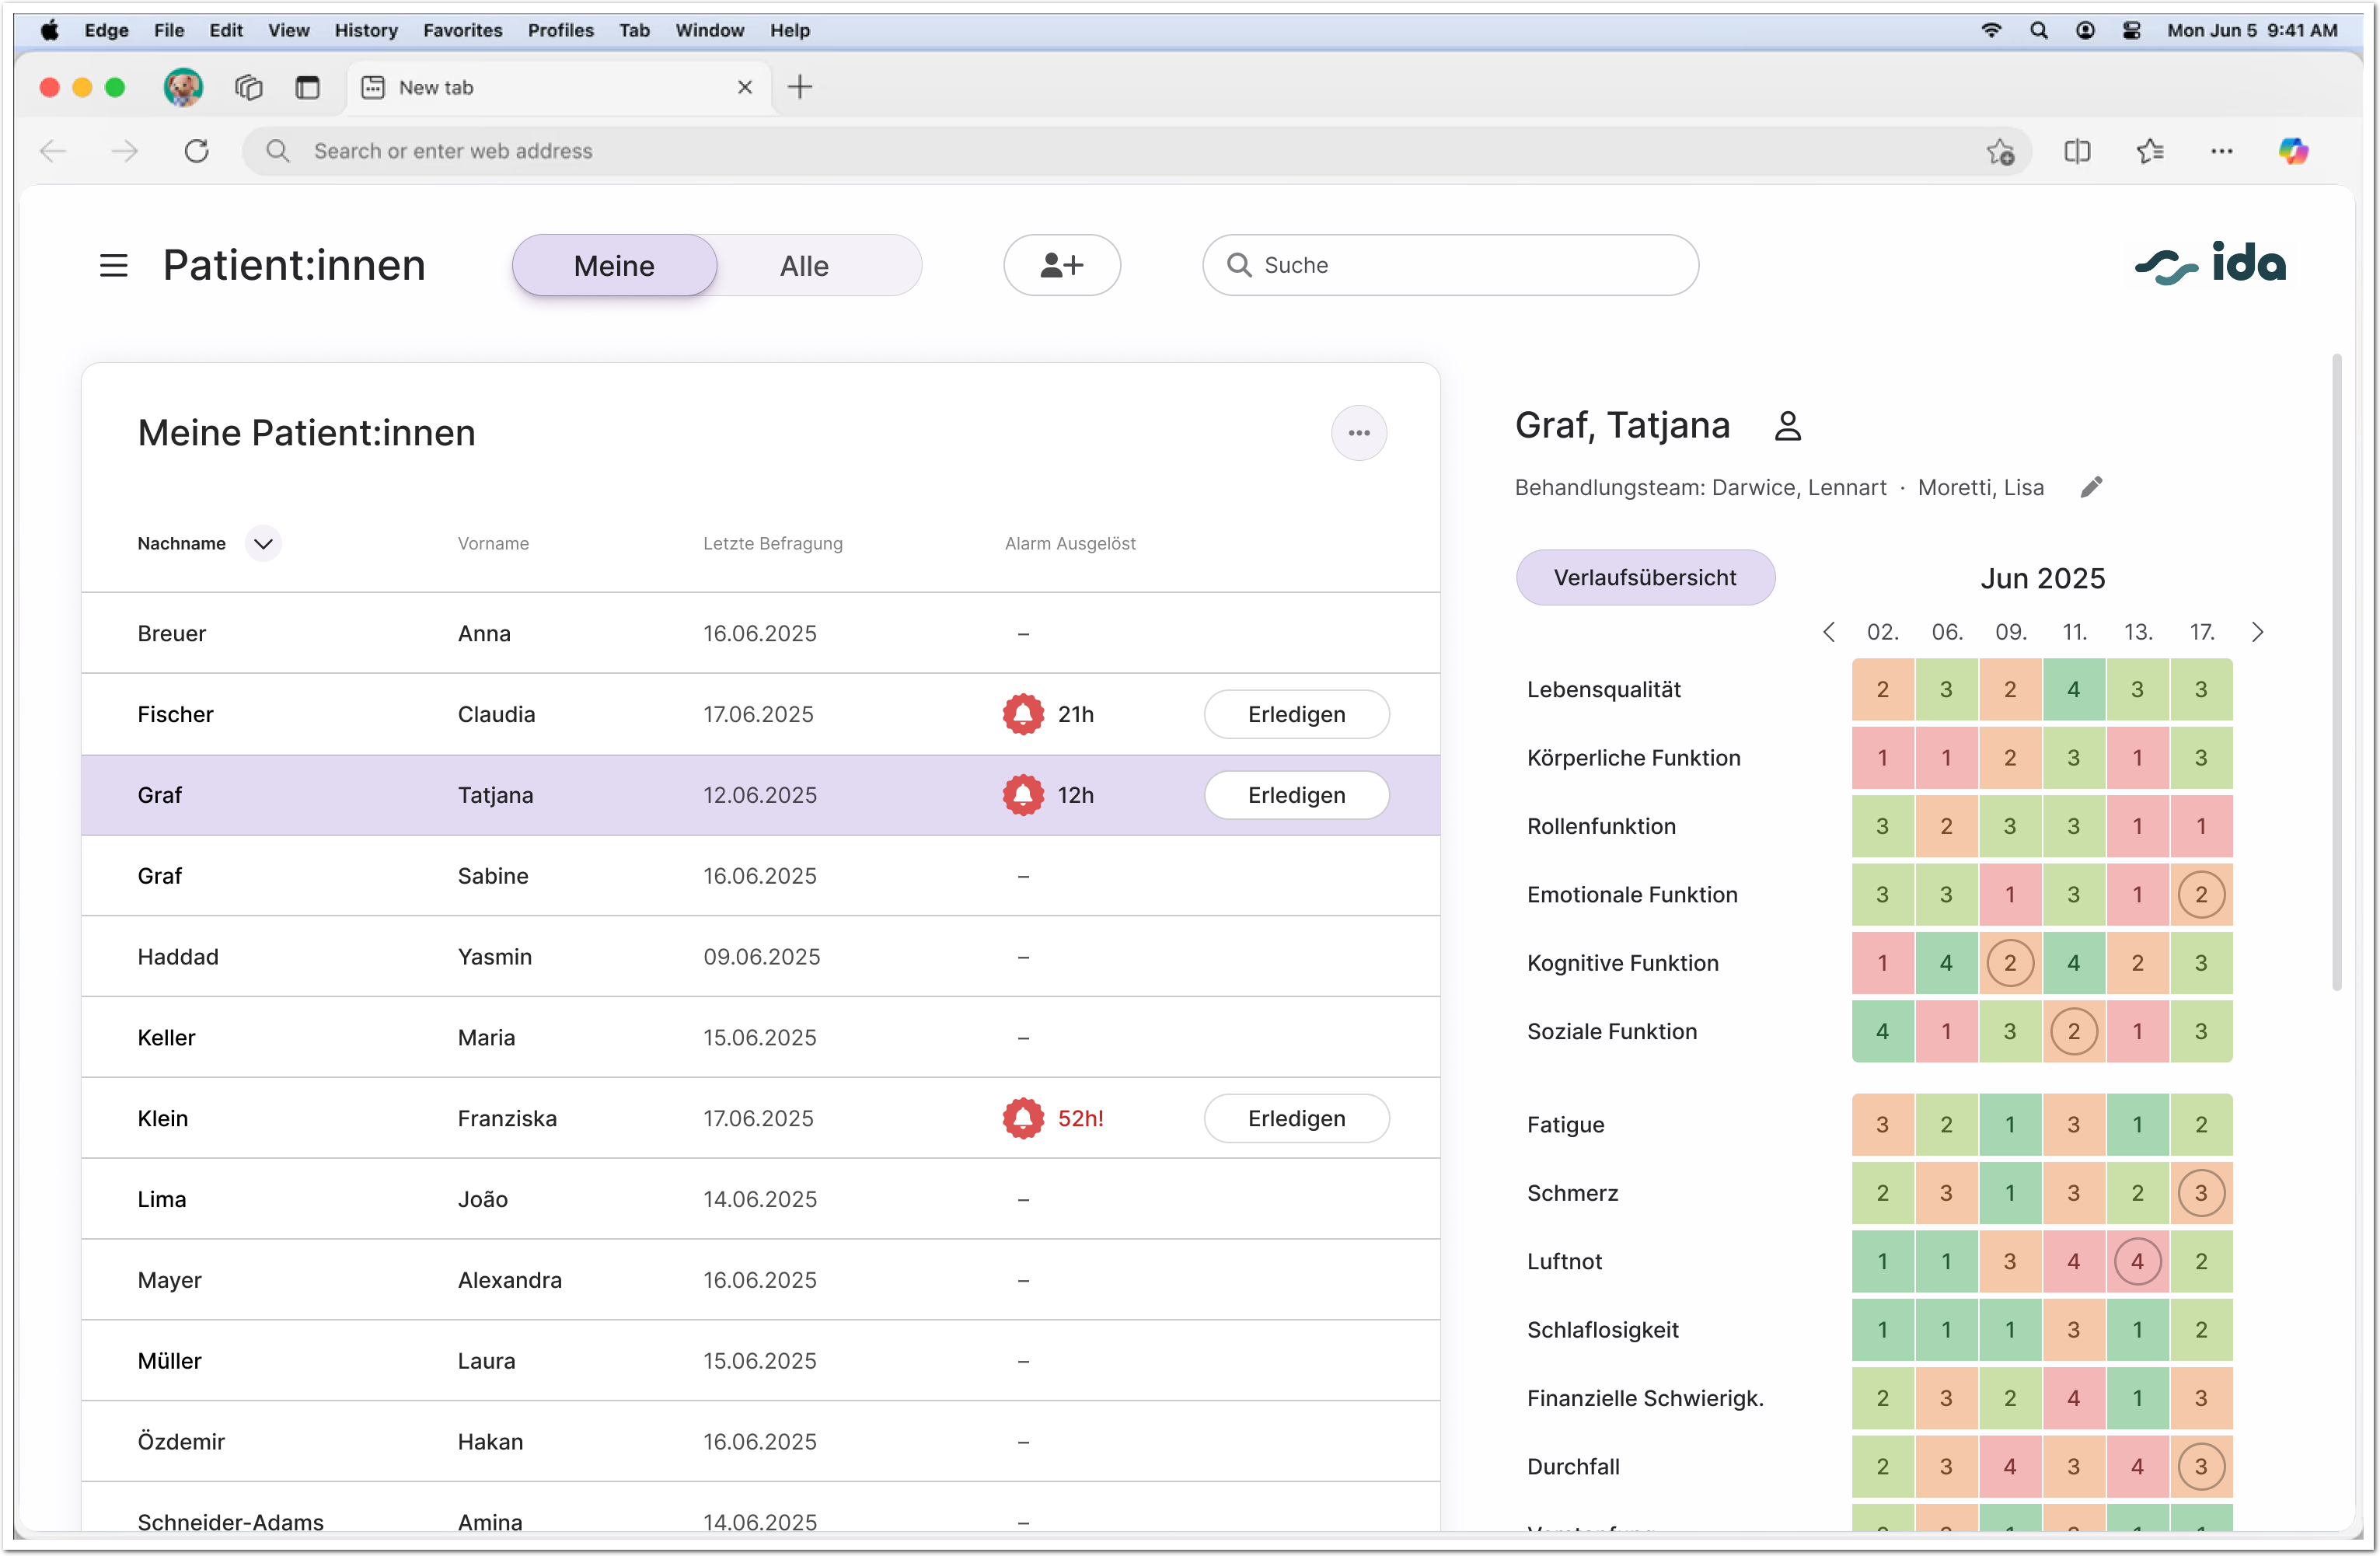Screen dimensions: 2380x1556
Task: Click the alarm bell for Klein Franziska
Action: pos(1023,1118)
